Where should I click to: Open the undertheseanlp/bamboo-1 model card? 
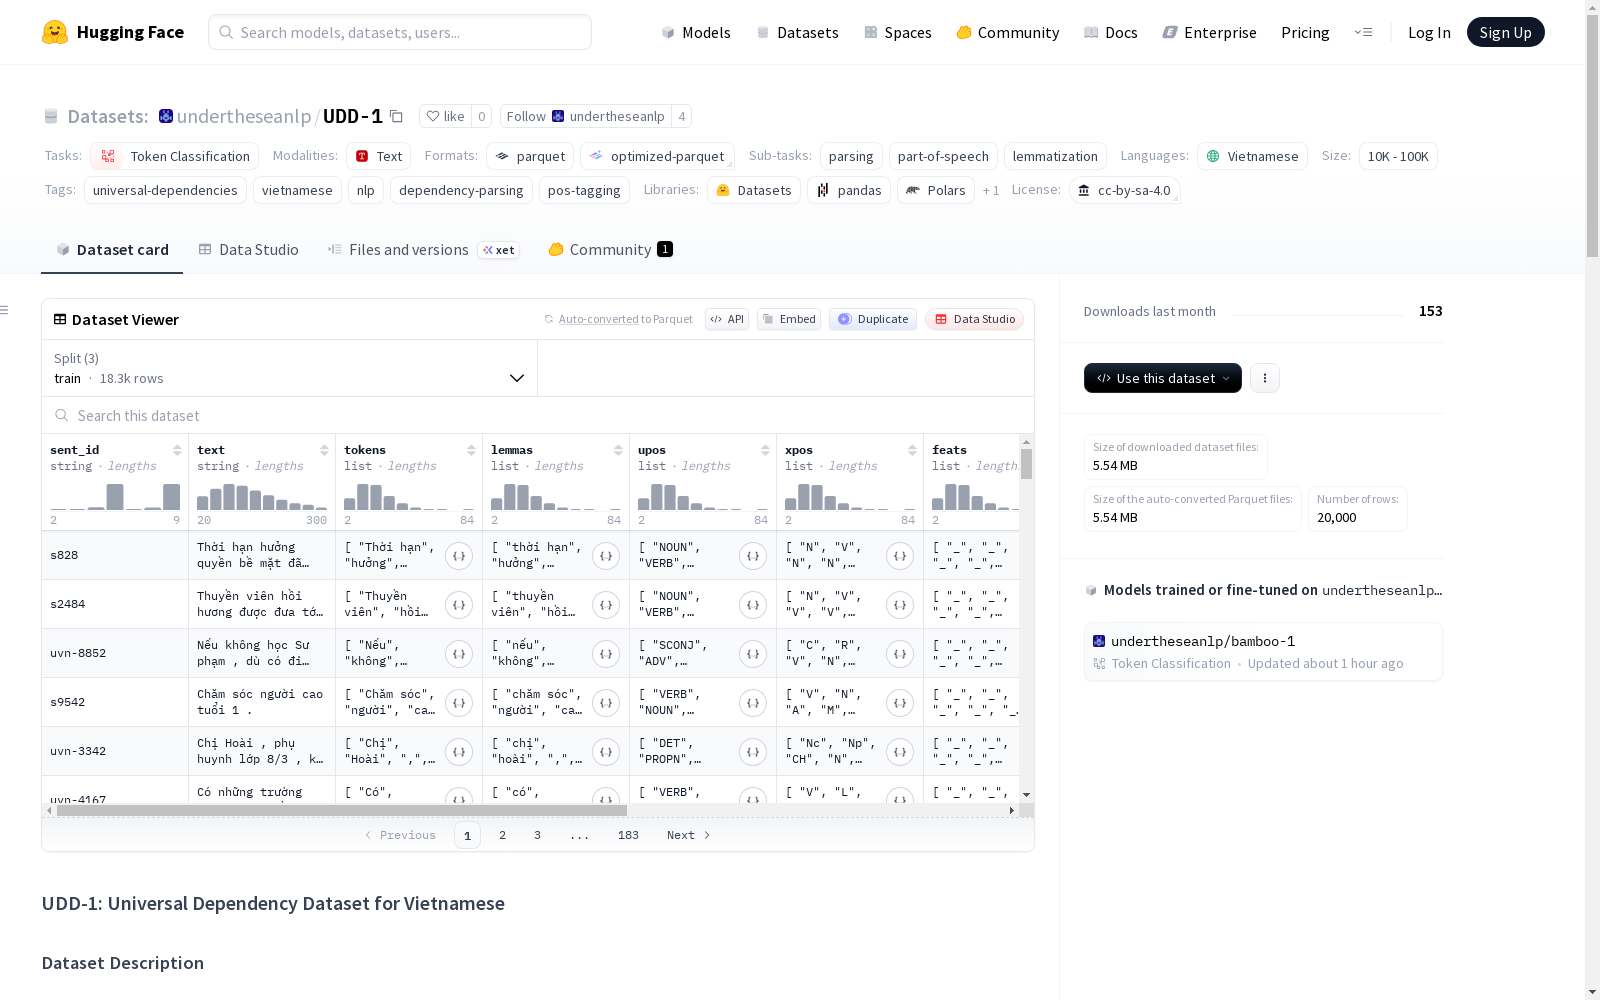tap(1263, 652)
